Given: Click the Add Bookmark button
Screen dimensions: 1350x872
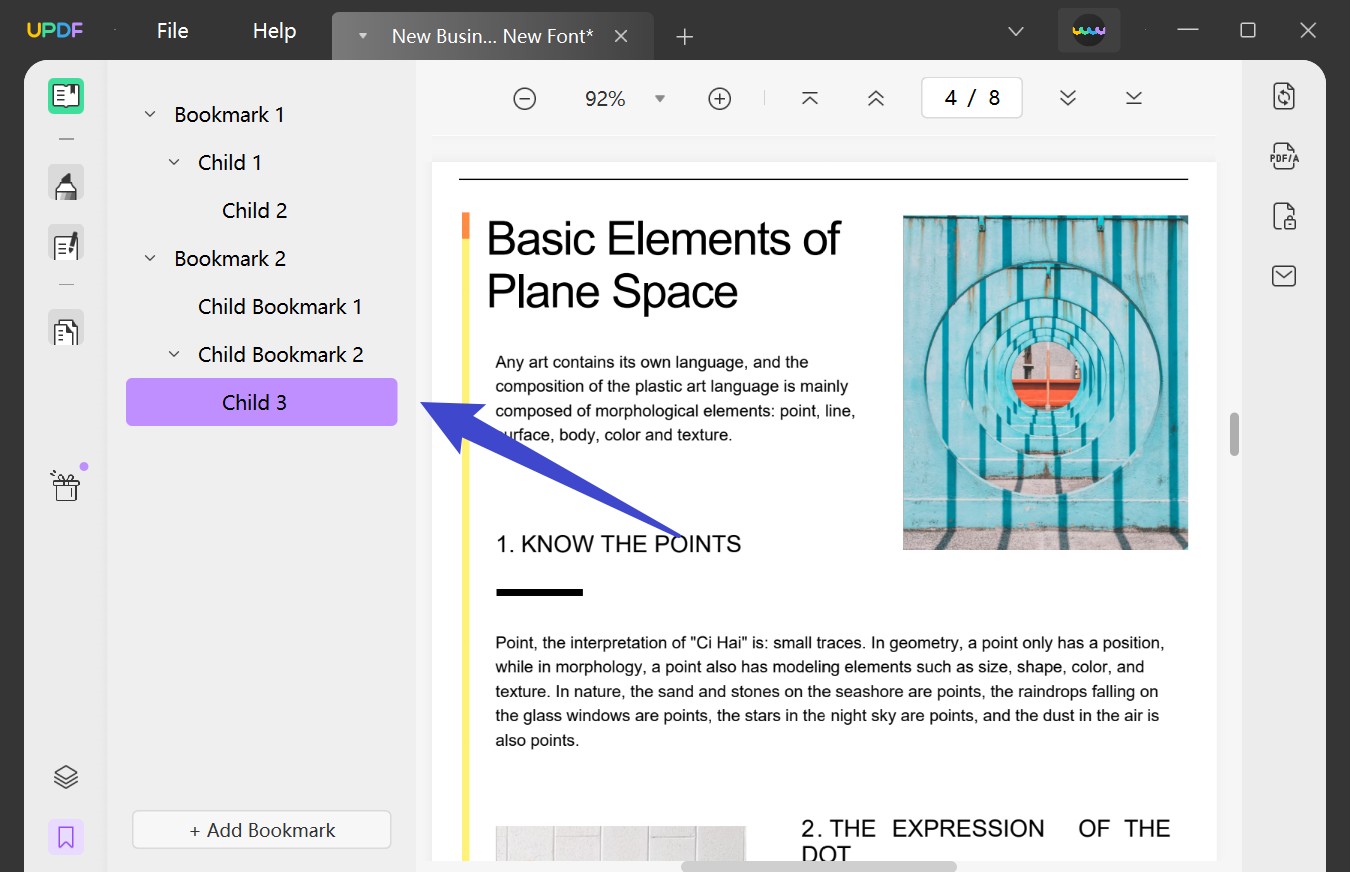Looking at the screenshot, I should [x=262, y=830].
